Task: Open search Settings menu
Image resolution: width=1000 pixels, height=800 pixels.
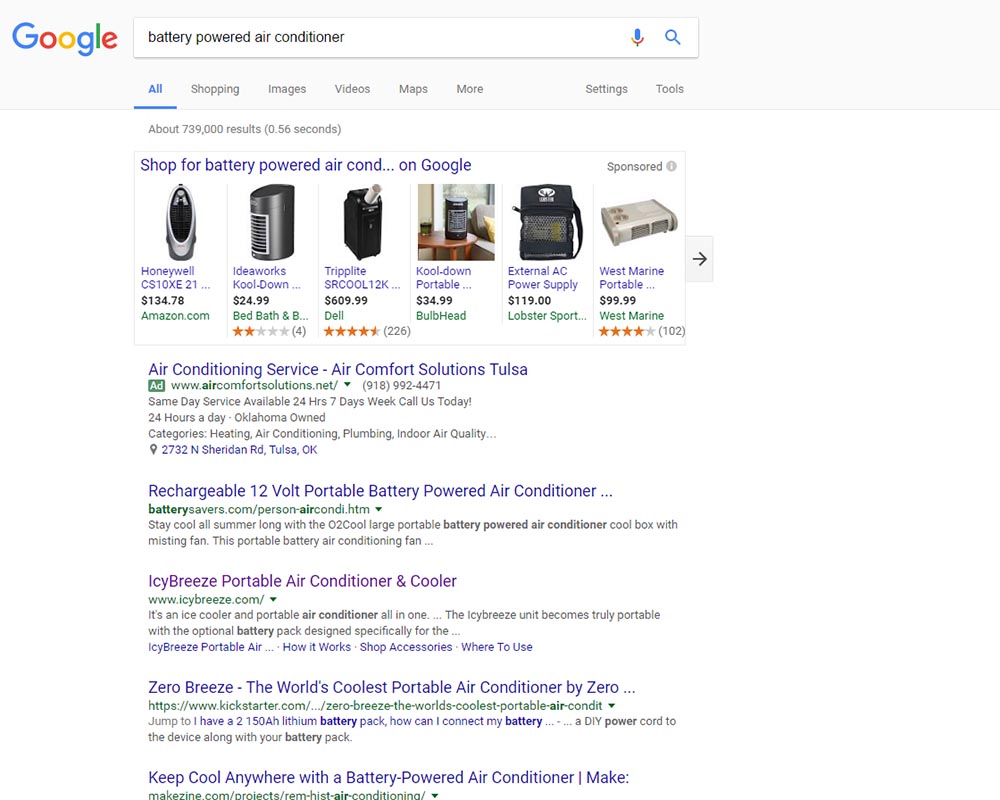Action: click(x=607, y=89)
